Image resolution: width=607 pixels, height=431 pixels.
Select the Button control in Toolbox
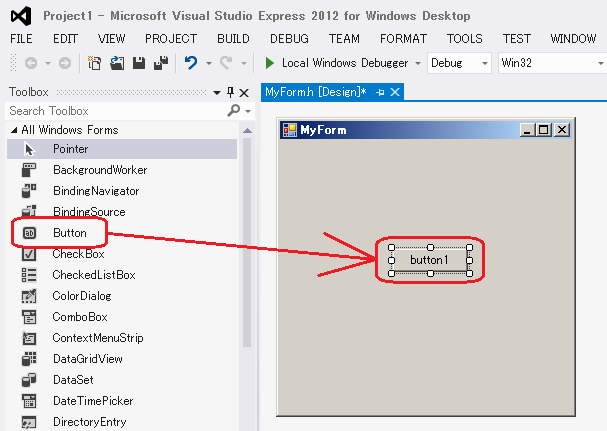69,233
